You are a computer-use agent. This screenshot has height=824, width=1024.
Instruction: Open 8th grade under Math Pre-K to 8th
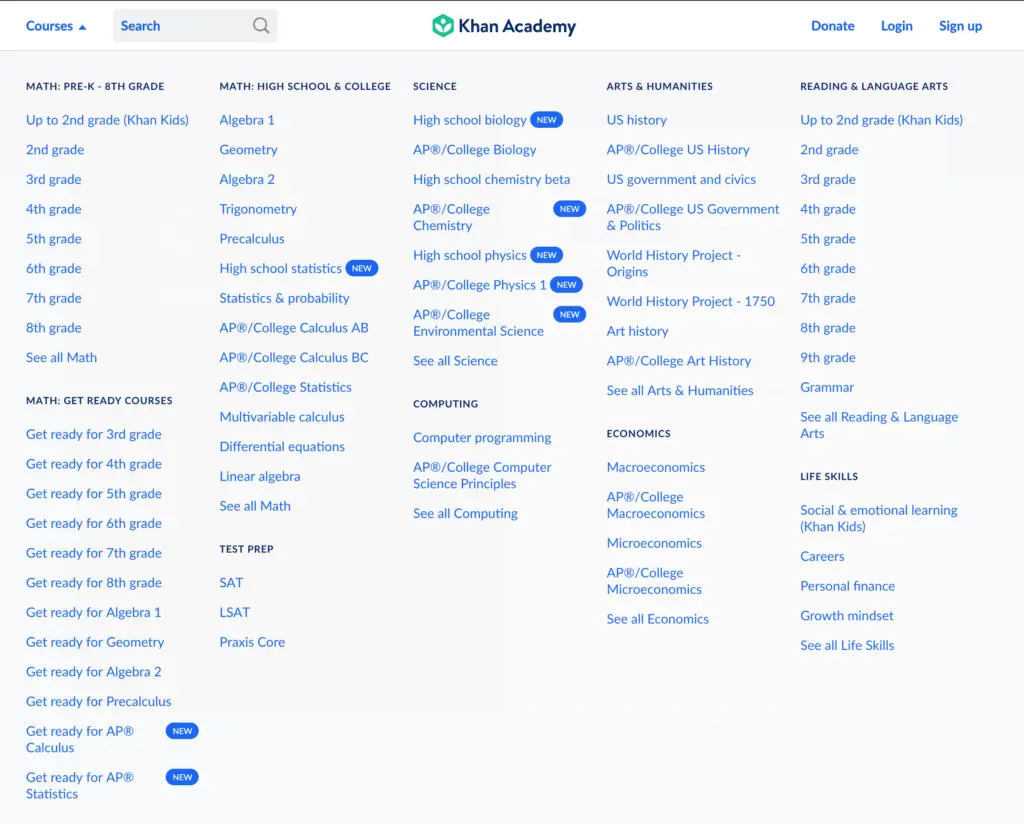[x=54, y=328]
